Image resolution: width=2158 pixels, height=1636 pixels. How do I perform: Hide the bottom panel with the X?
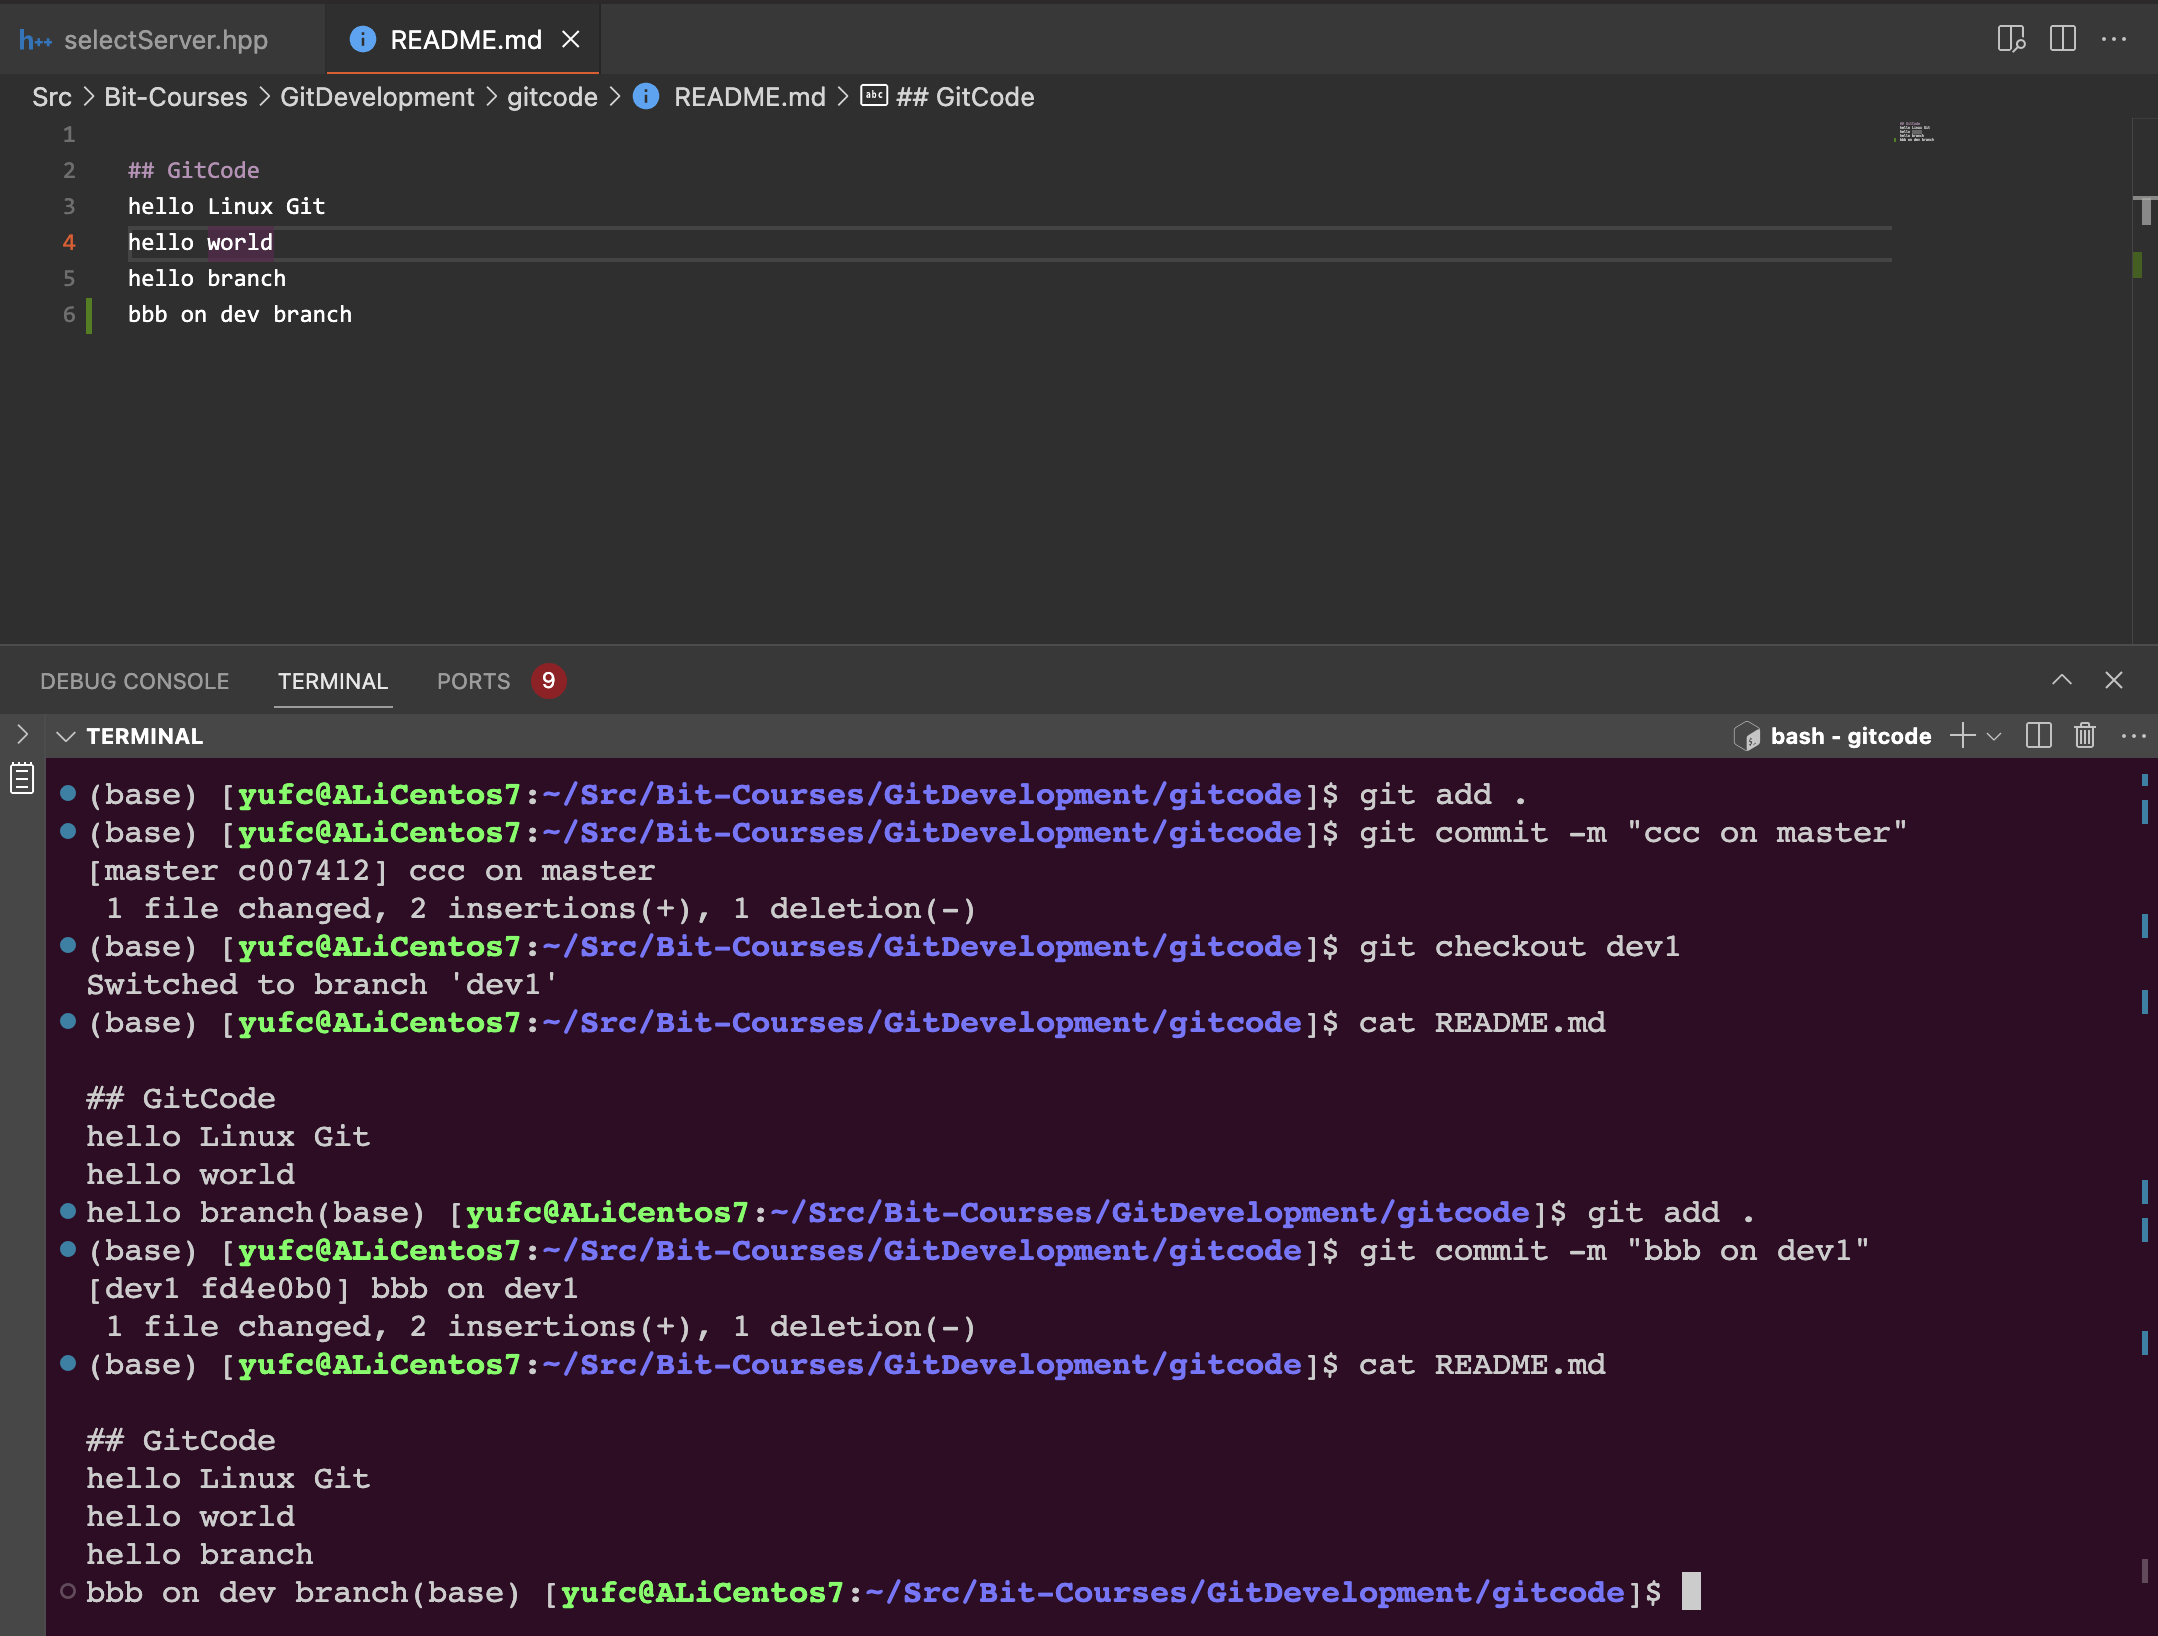click(x=2114, y=680)
